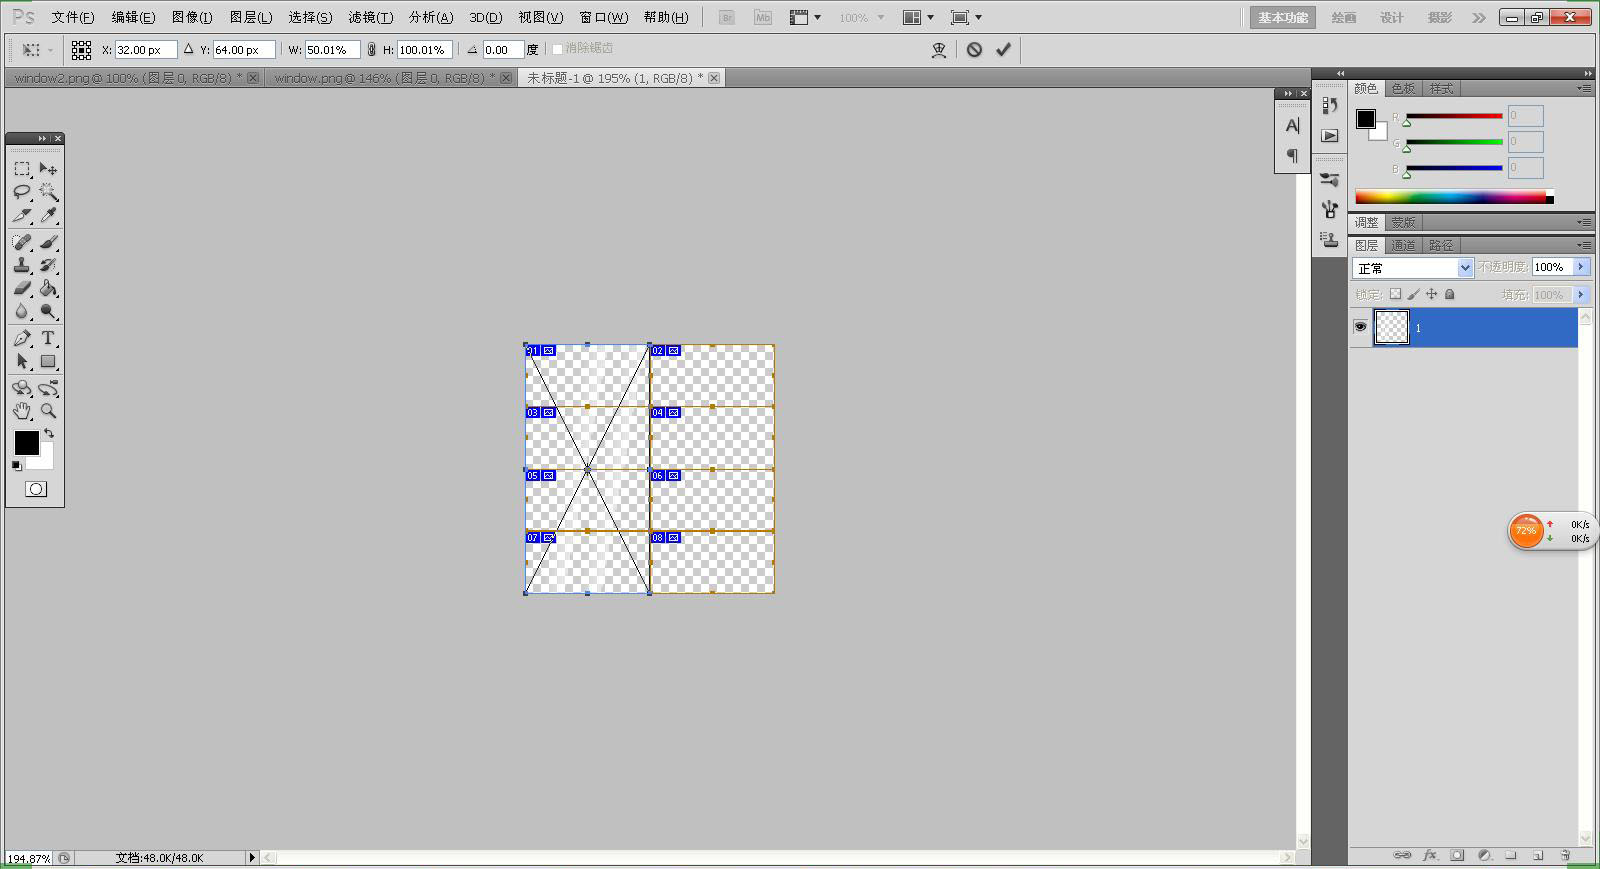
Task: Select the Move tool
Action: point(48,169)
